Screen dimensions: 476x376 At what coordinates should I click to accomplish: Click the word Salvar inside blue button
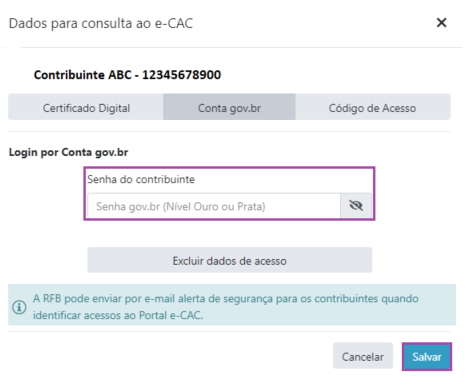427,357
